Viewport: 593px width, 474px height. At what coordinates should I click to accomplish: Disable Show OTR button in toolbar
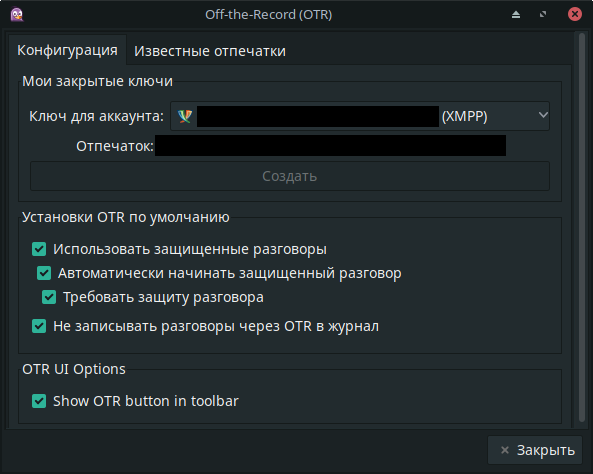coord(39,401)
